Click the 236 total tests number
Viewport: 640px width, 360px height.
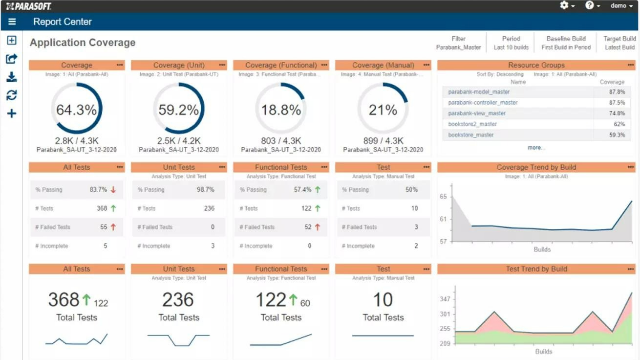[x=178, y=300]
